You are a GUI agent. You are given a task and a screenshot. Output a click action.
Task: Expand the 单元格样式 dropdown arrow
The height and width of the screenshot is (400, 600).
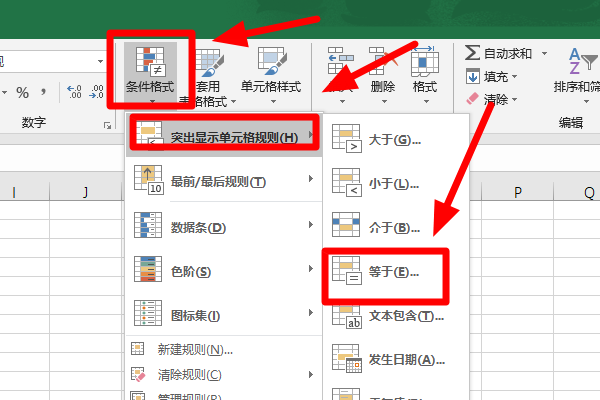click(x=273, y=101)
